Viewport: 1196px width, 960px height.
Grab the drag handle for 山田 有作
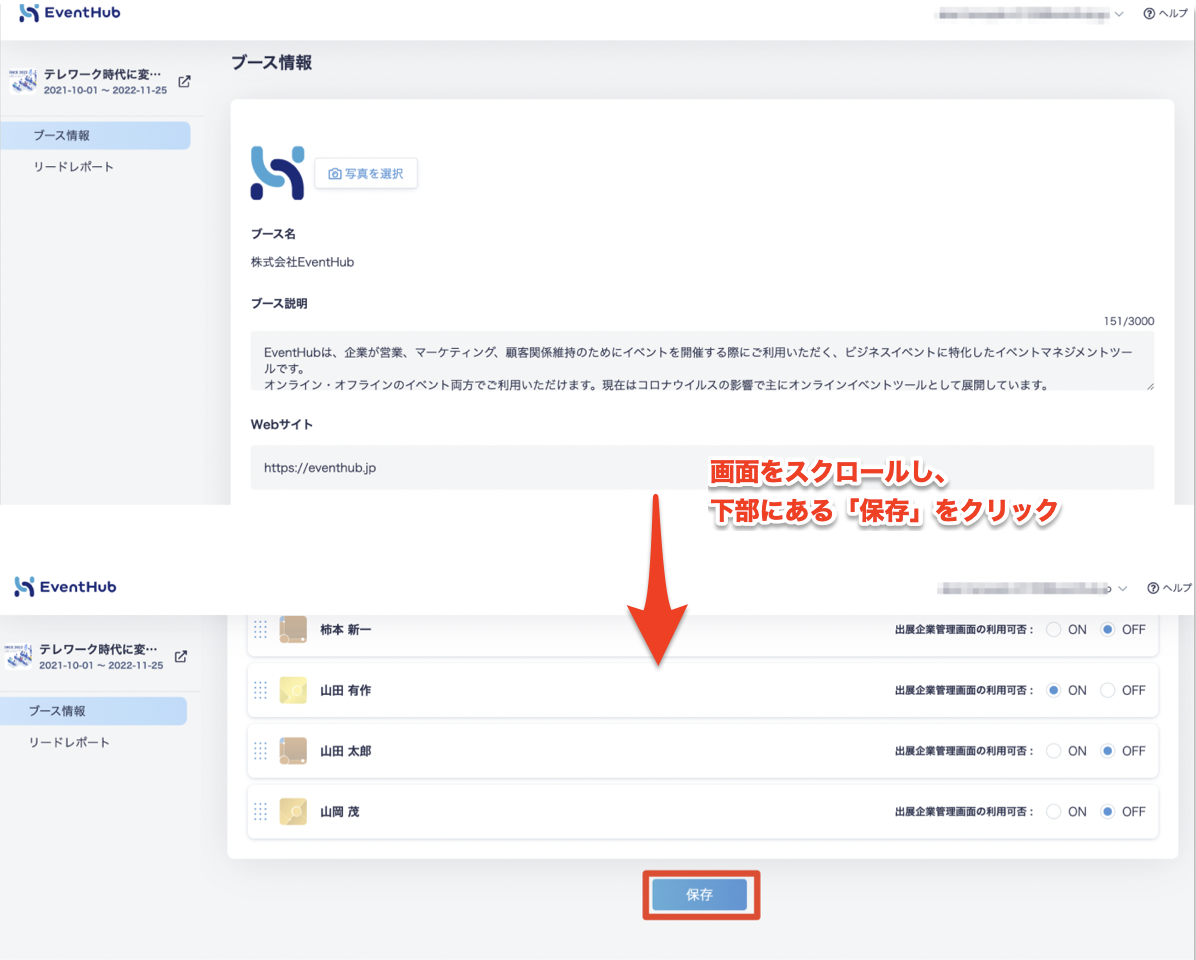coord(260,690)
